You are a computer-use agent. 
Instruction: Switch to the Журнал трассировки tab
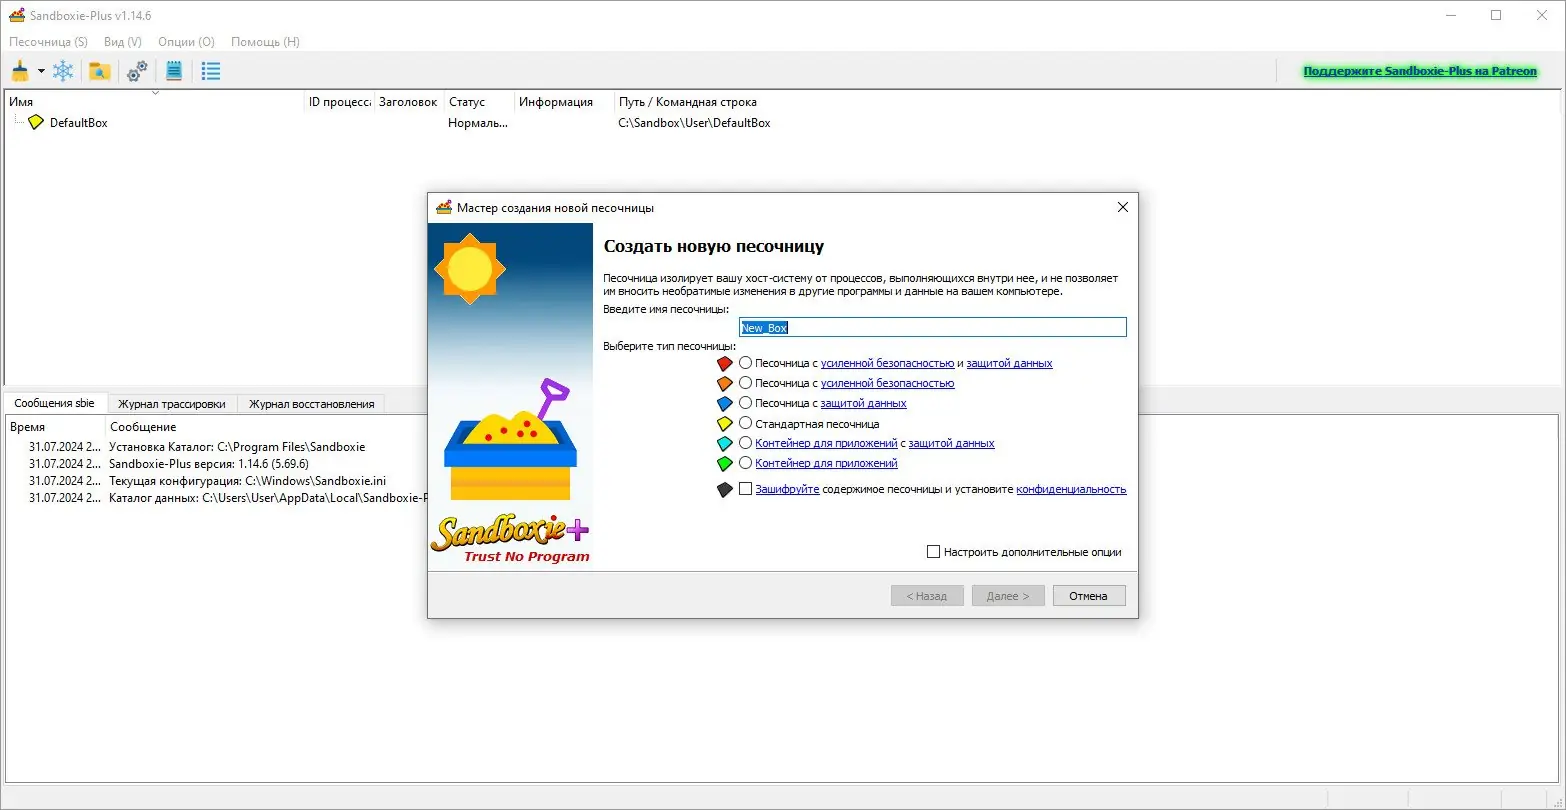coord(172,404)
